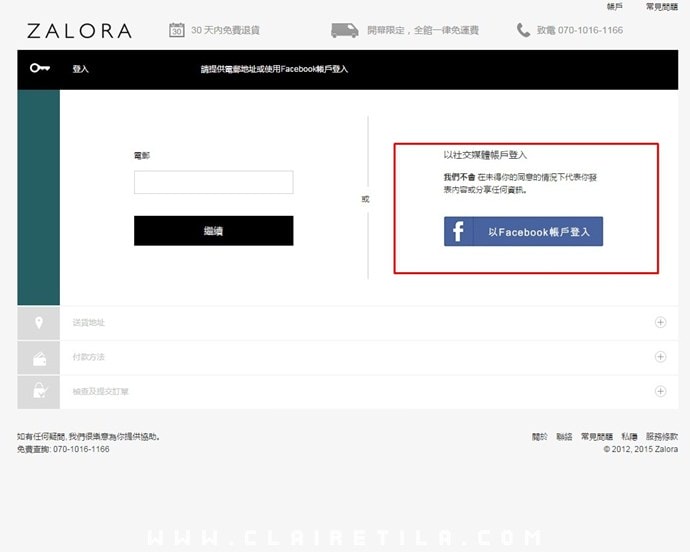Screen dimensions: 690x552
Task: Click the wallet 付款方法 icon
Action: tap(40, 359)
